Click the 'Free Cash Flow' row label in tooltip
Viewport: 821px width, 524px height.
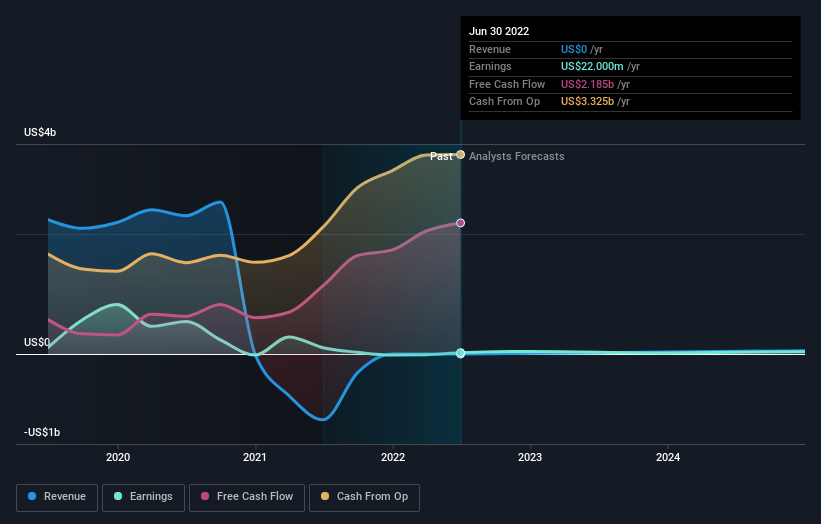click(507, 84)
